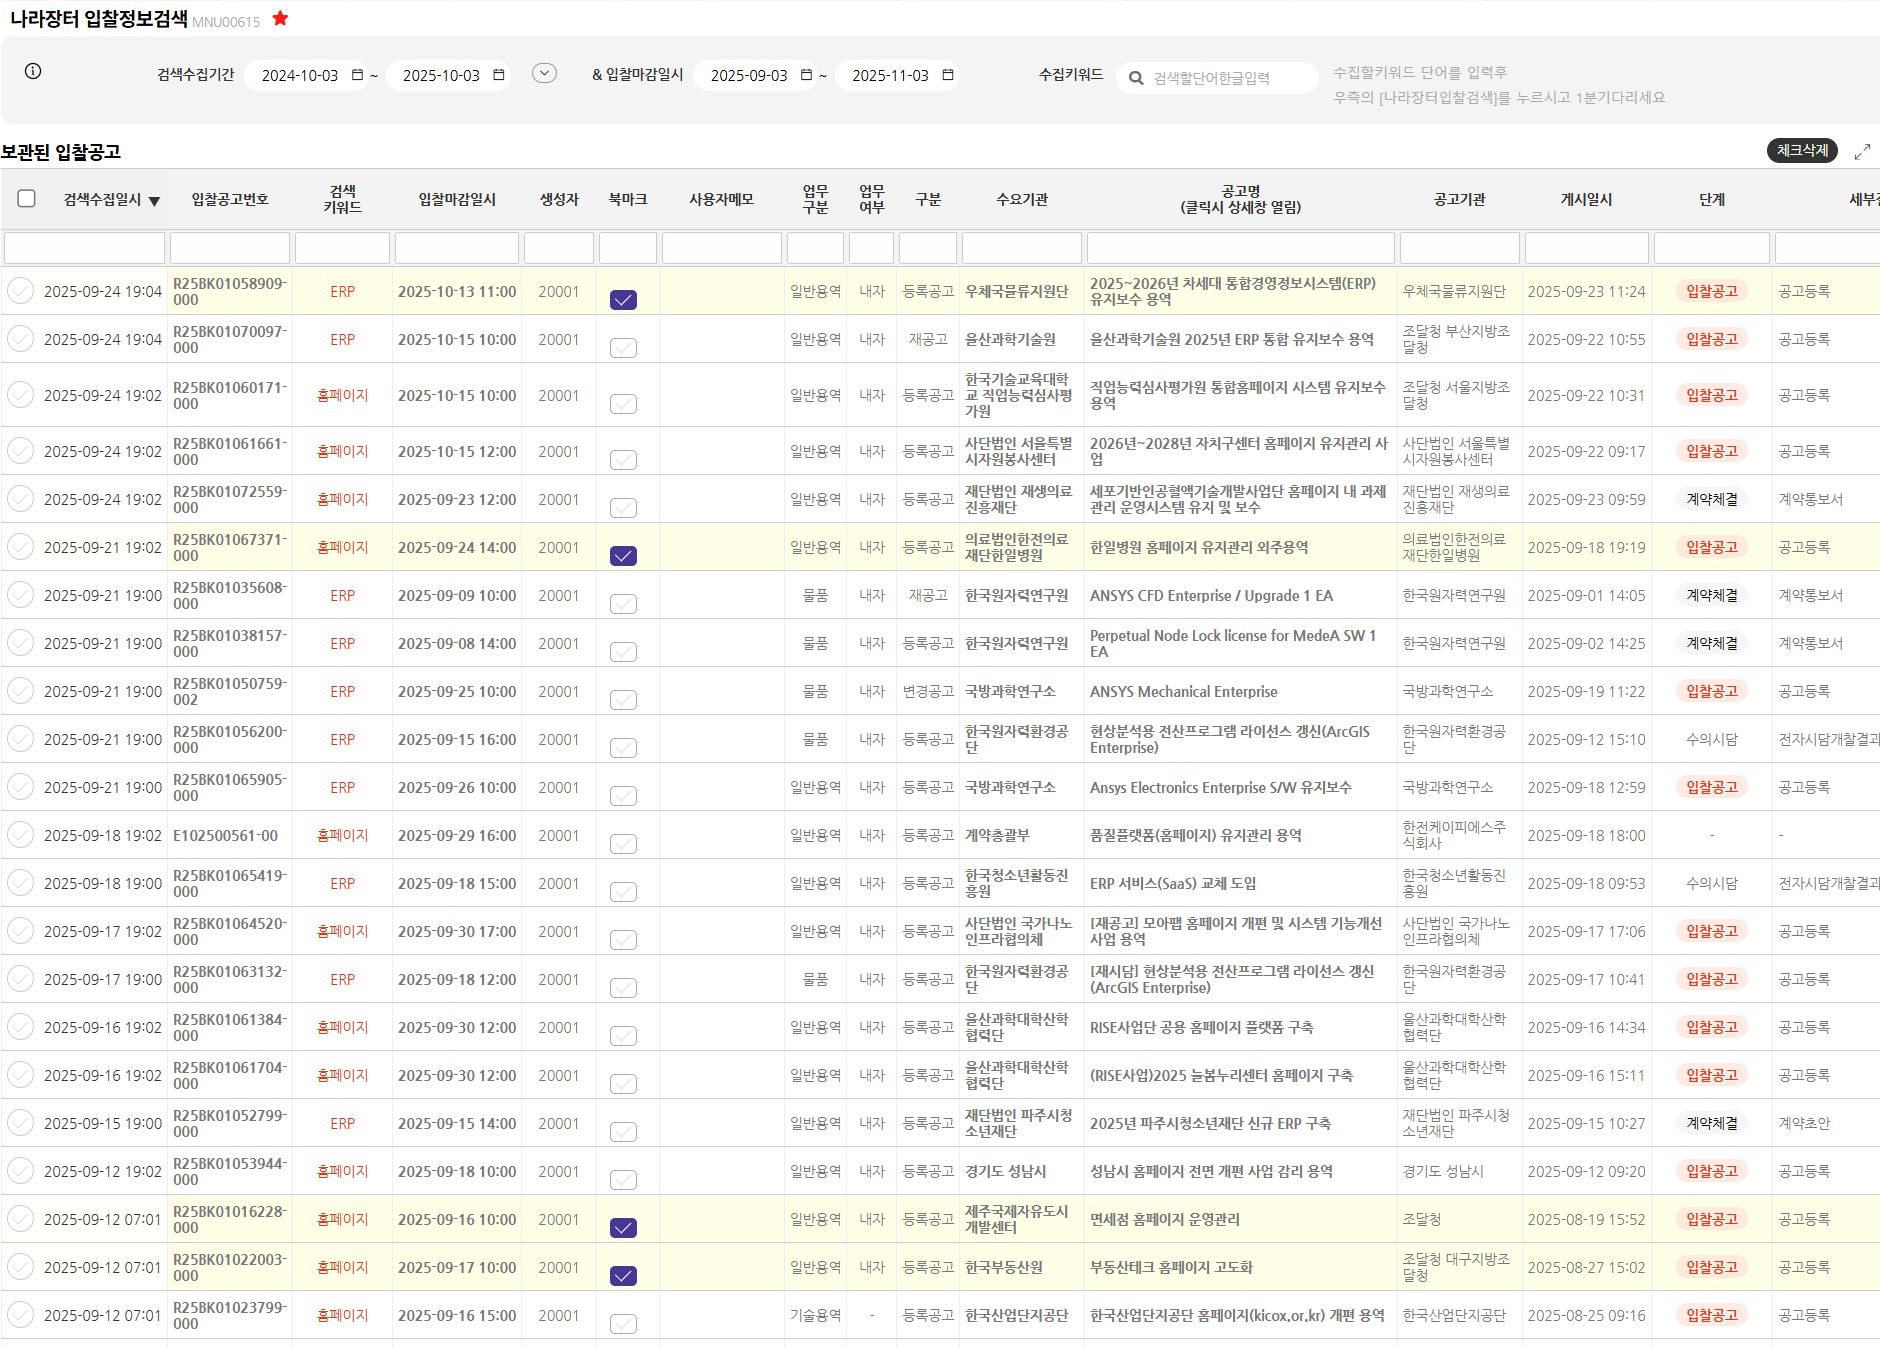Open calendar for bid deadline 2025-11-03
The image size is (1880, 1347).
tap(947, 75)
